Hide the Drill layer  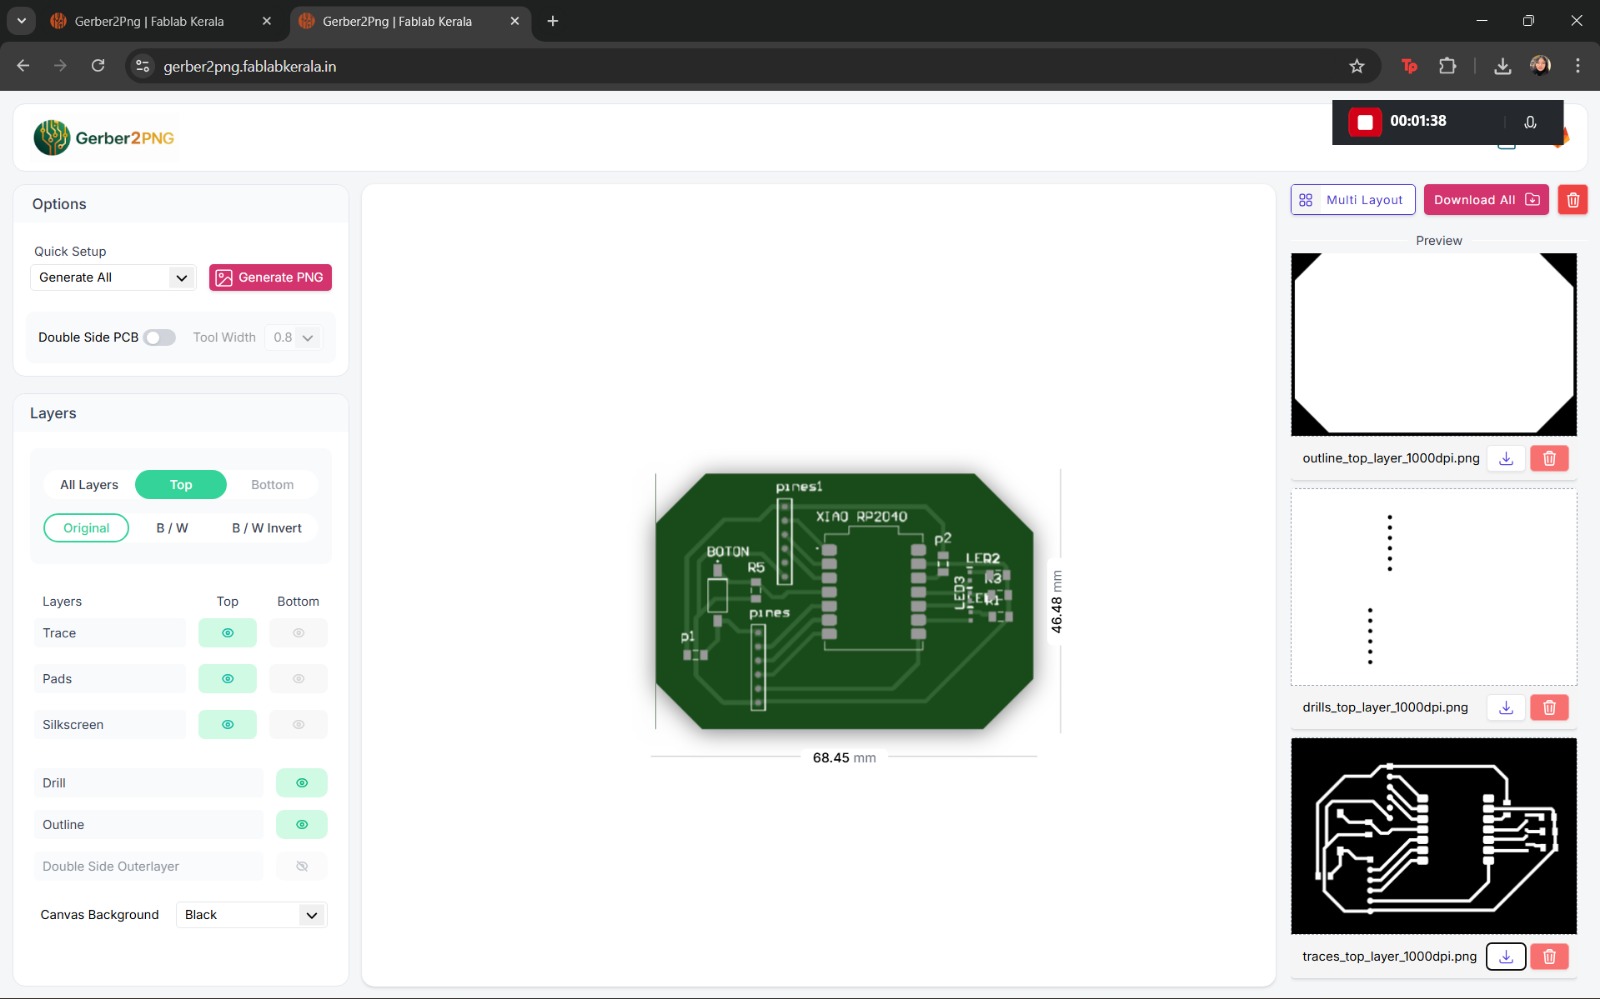(x=302, y=783)
